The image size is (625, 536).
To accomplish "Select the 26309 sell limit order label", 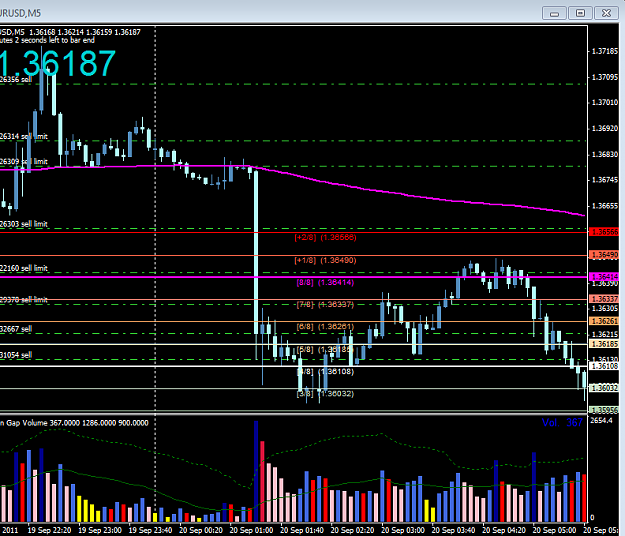I will (24, 161).
